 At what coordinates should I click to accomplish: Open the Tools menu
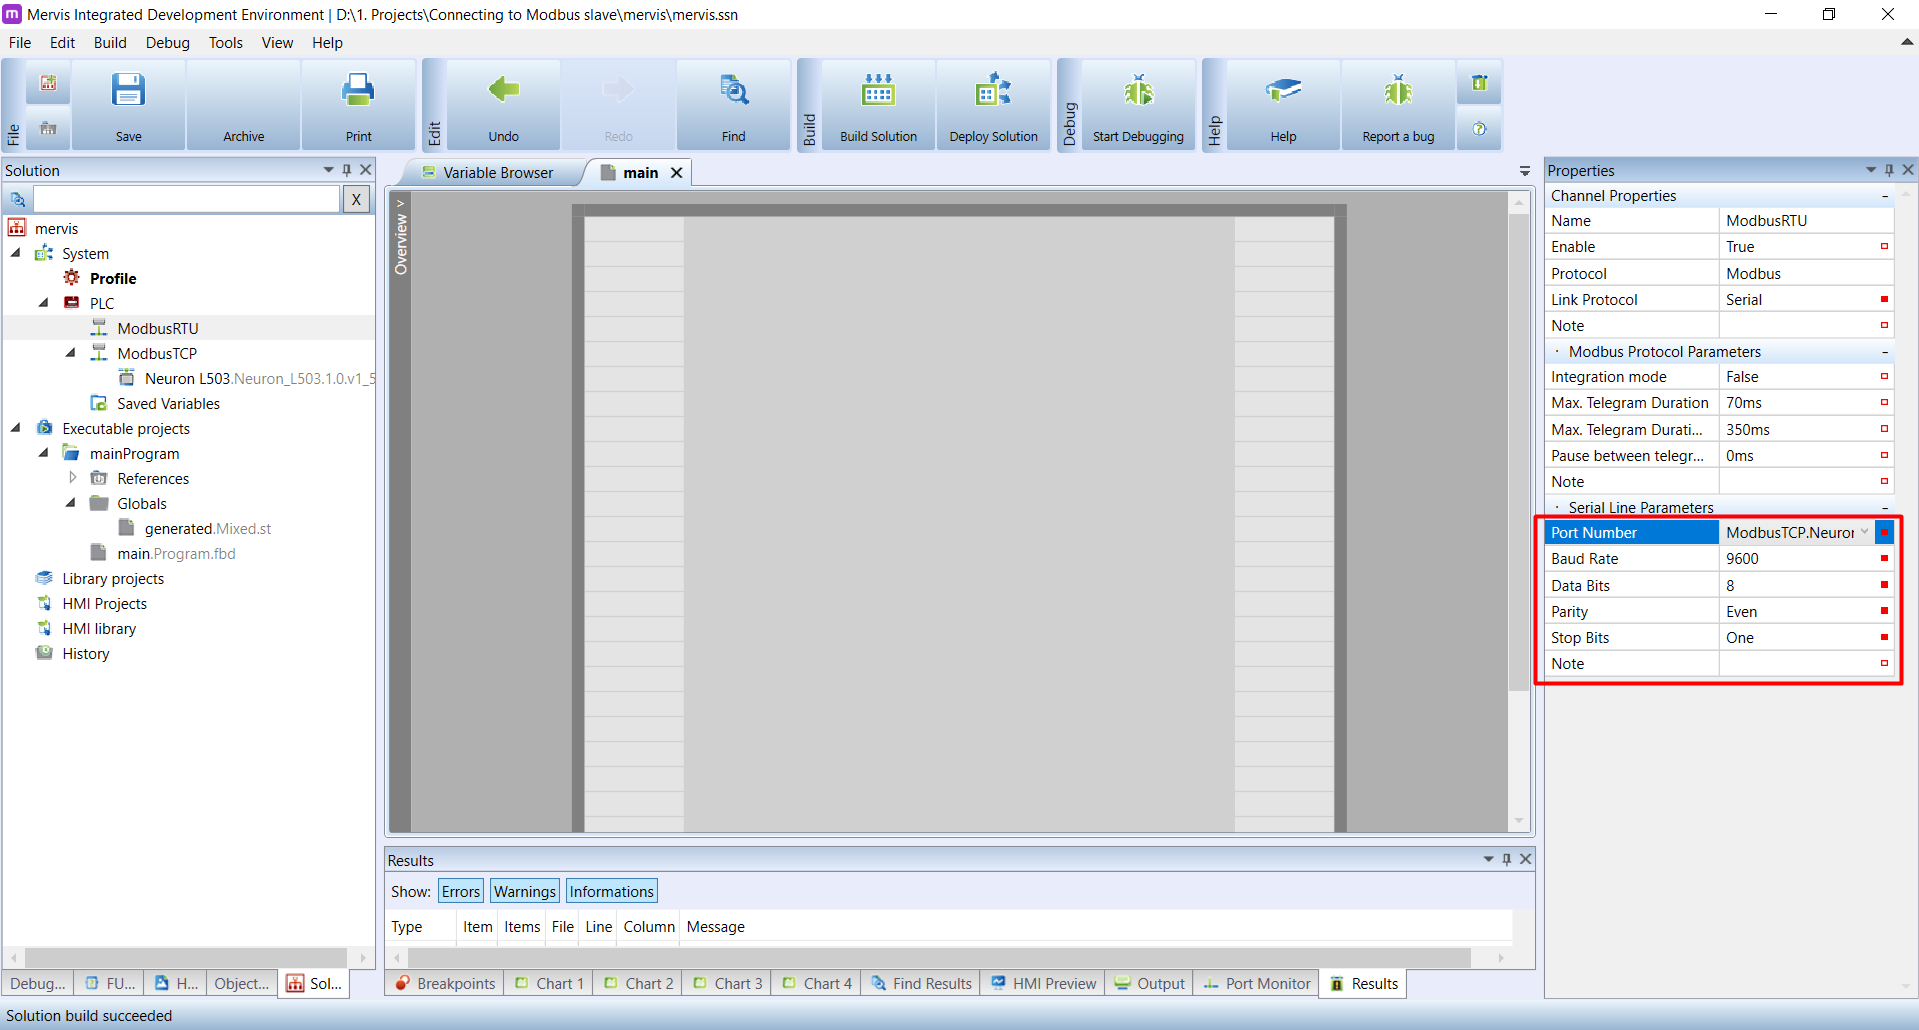tap(225, 43)
